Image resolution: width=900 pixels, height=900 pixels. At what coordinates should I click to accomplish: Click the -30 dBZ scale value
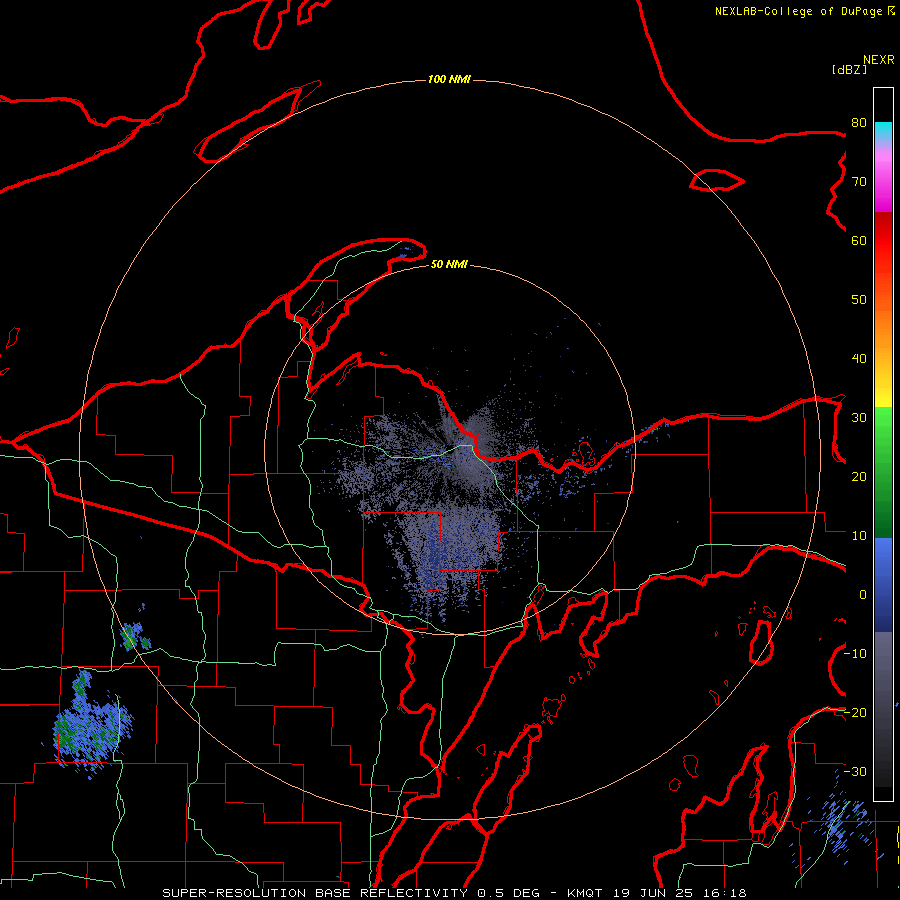(855, 771)
